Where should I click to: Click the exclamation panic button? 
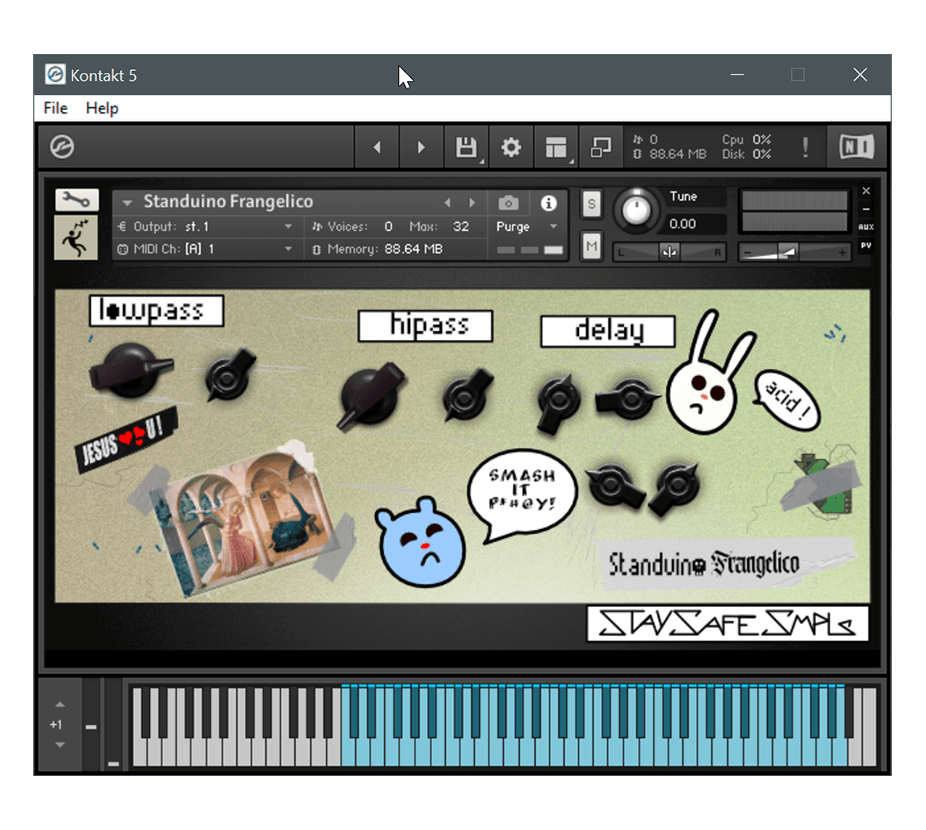[x=805, y=147]
